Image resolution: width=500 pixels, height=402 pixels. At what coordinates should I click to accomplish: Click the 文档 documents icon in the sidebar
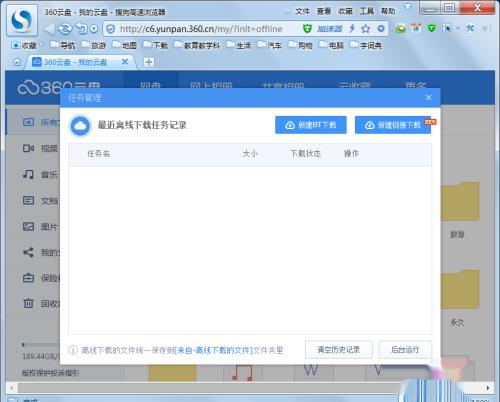click(x=28, y=200)
